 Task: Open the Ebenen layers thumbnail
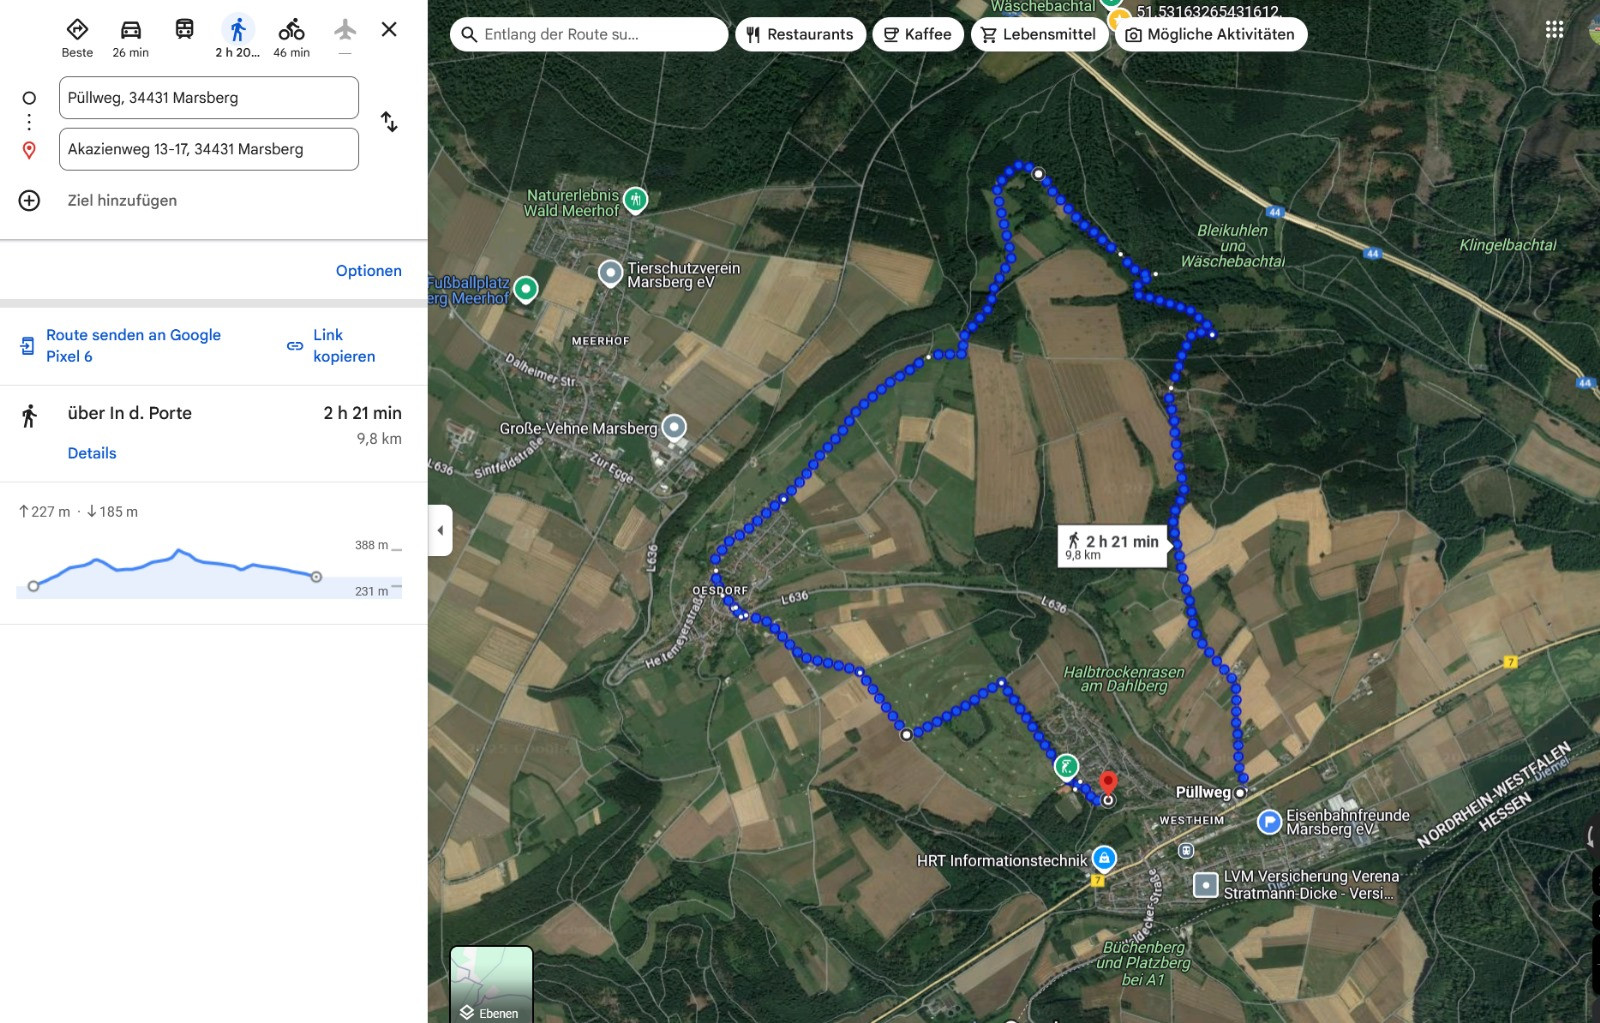coord(491,984)
